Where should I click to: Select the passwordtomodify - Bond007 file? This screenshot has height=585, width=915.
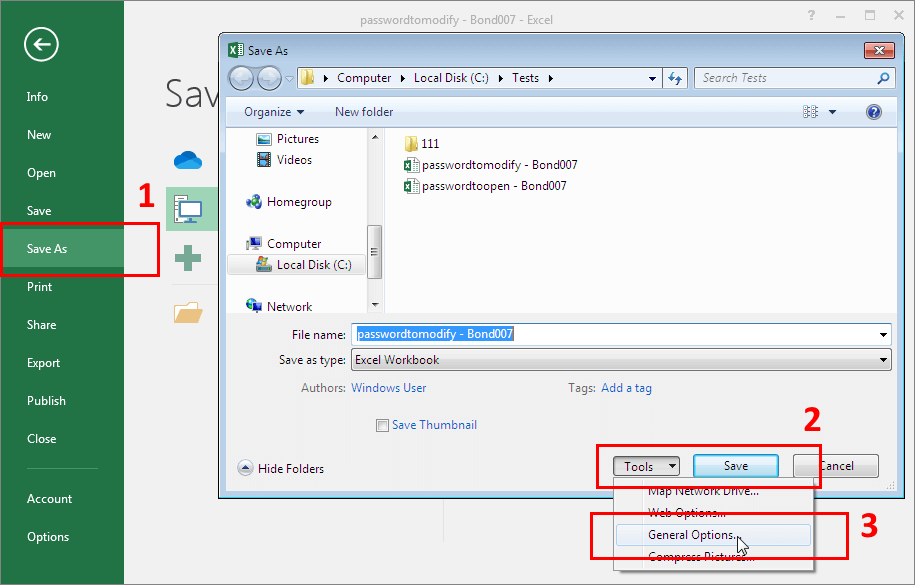490,165
